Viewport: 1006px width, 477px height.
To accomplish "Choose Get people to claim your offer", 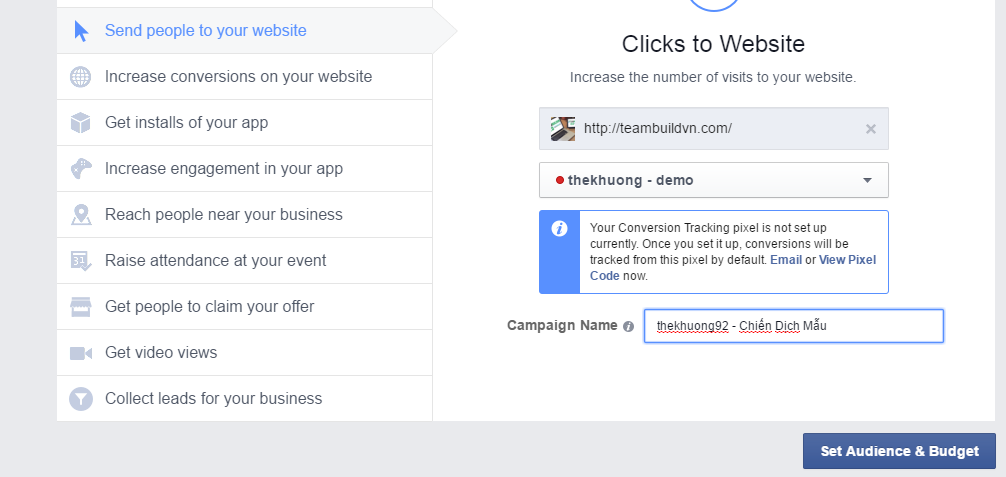I will click(x=209, y=307).
